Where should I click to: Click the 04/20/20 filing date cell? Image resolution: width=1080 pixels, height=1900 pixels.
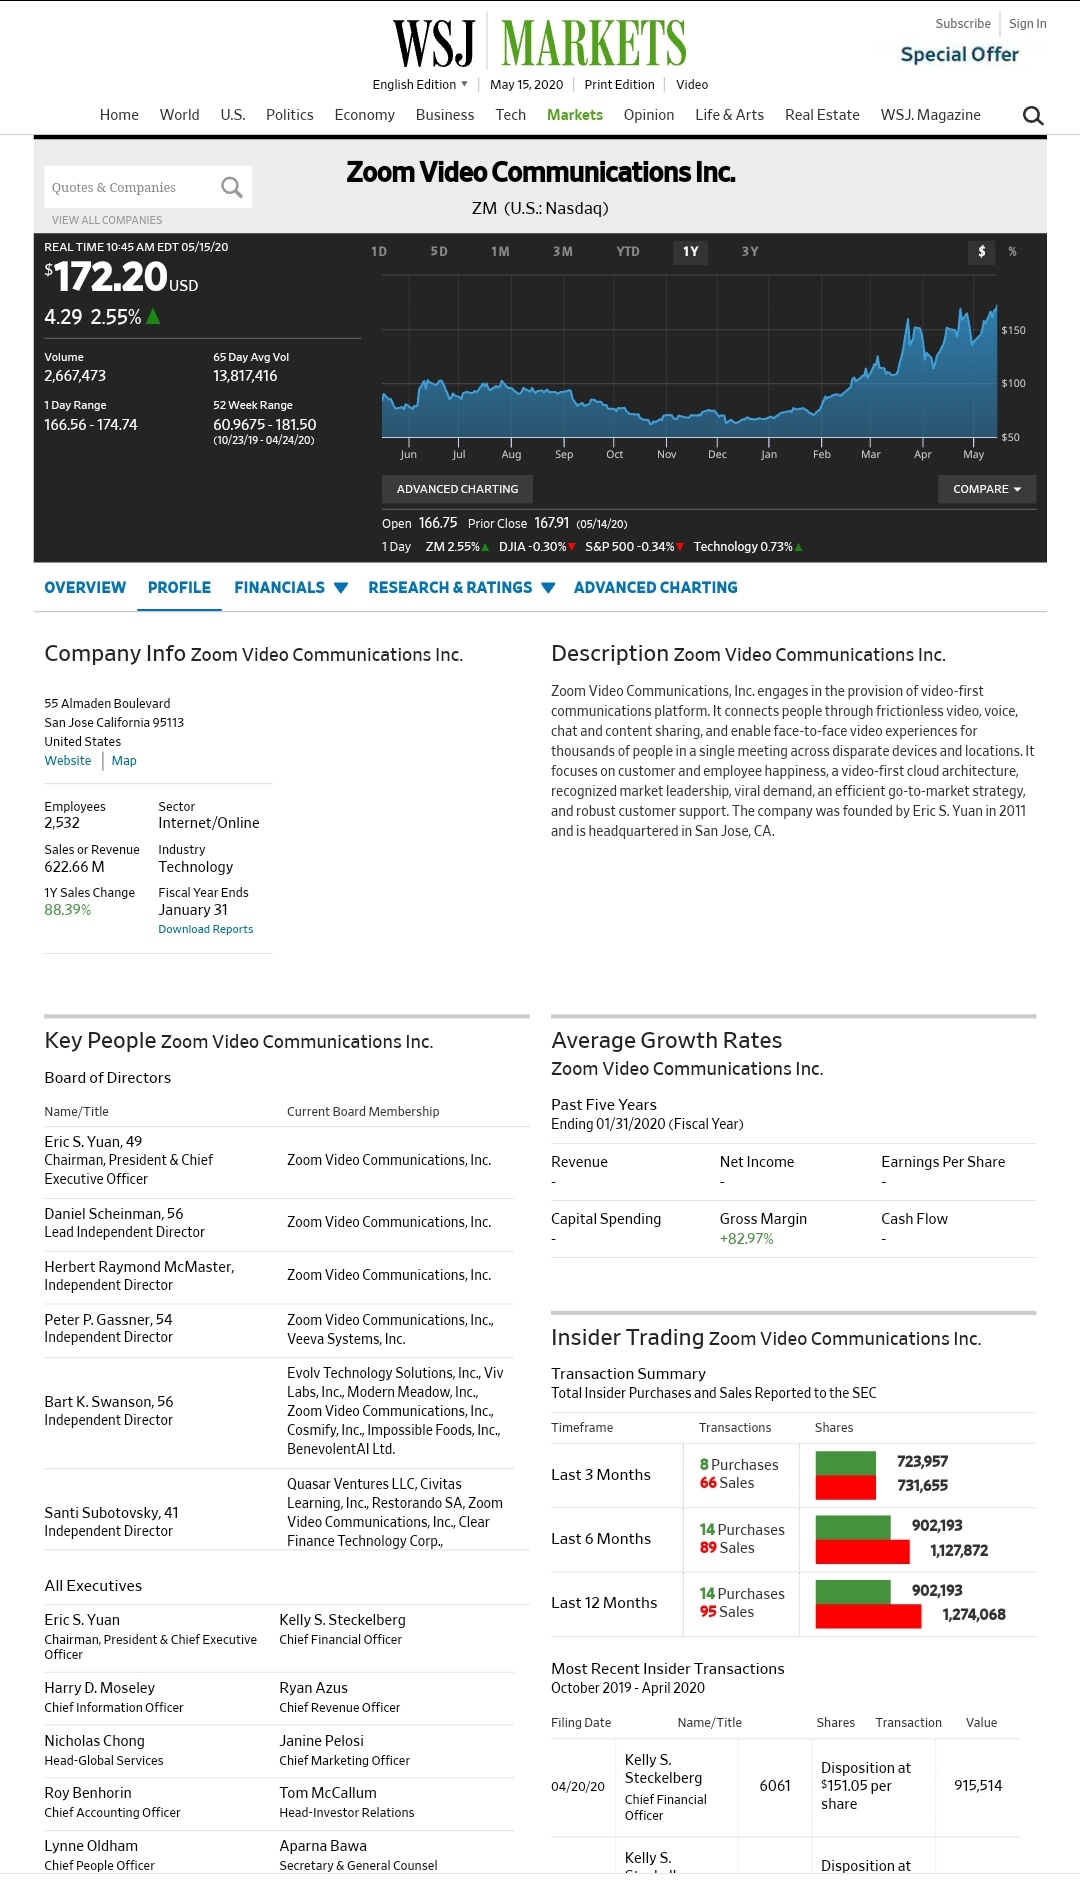[x=578, y=1787]
